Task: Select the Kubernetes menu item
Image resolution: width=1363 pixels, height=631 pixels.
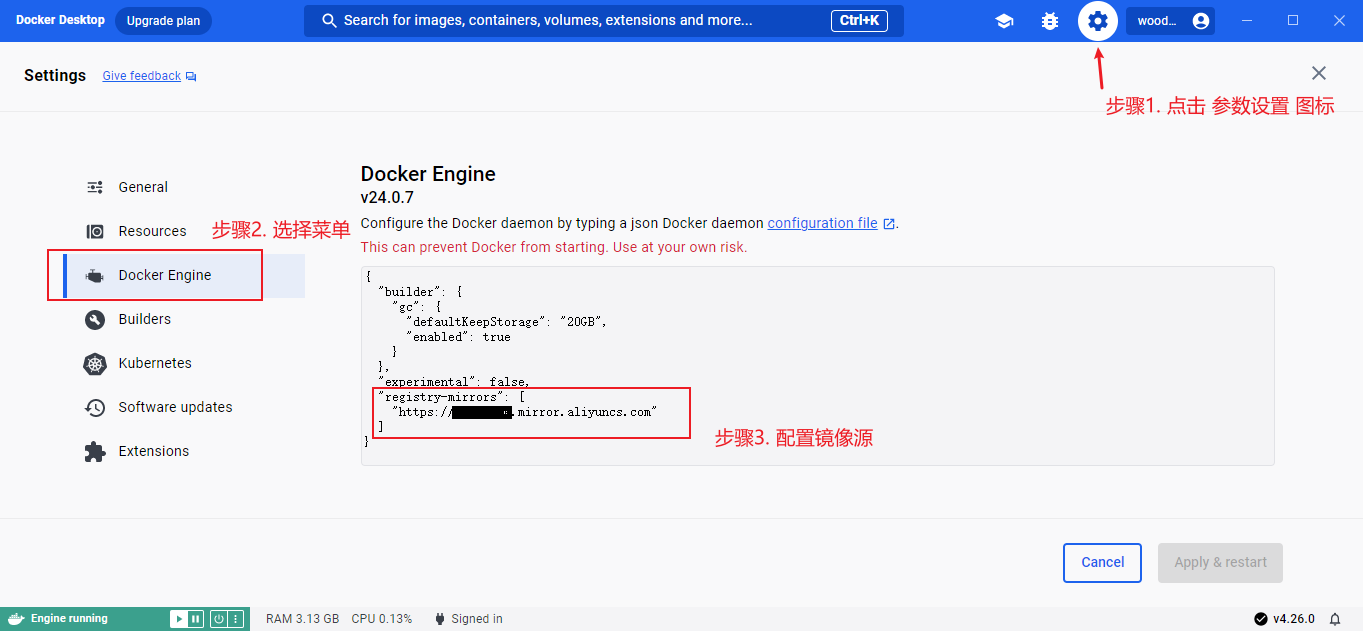Action: [183, 364]
